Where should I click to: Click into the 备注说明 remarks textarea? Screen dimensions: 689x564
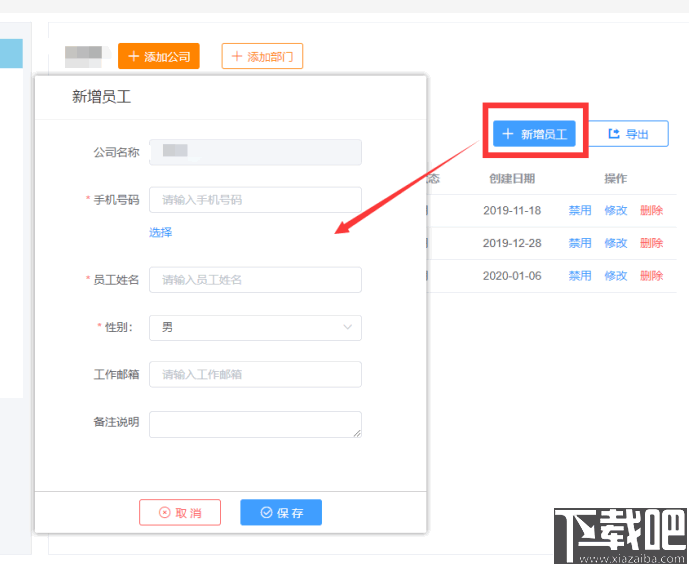click(x=255, y=424)
